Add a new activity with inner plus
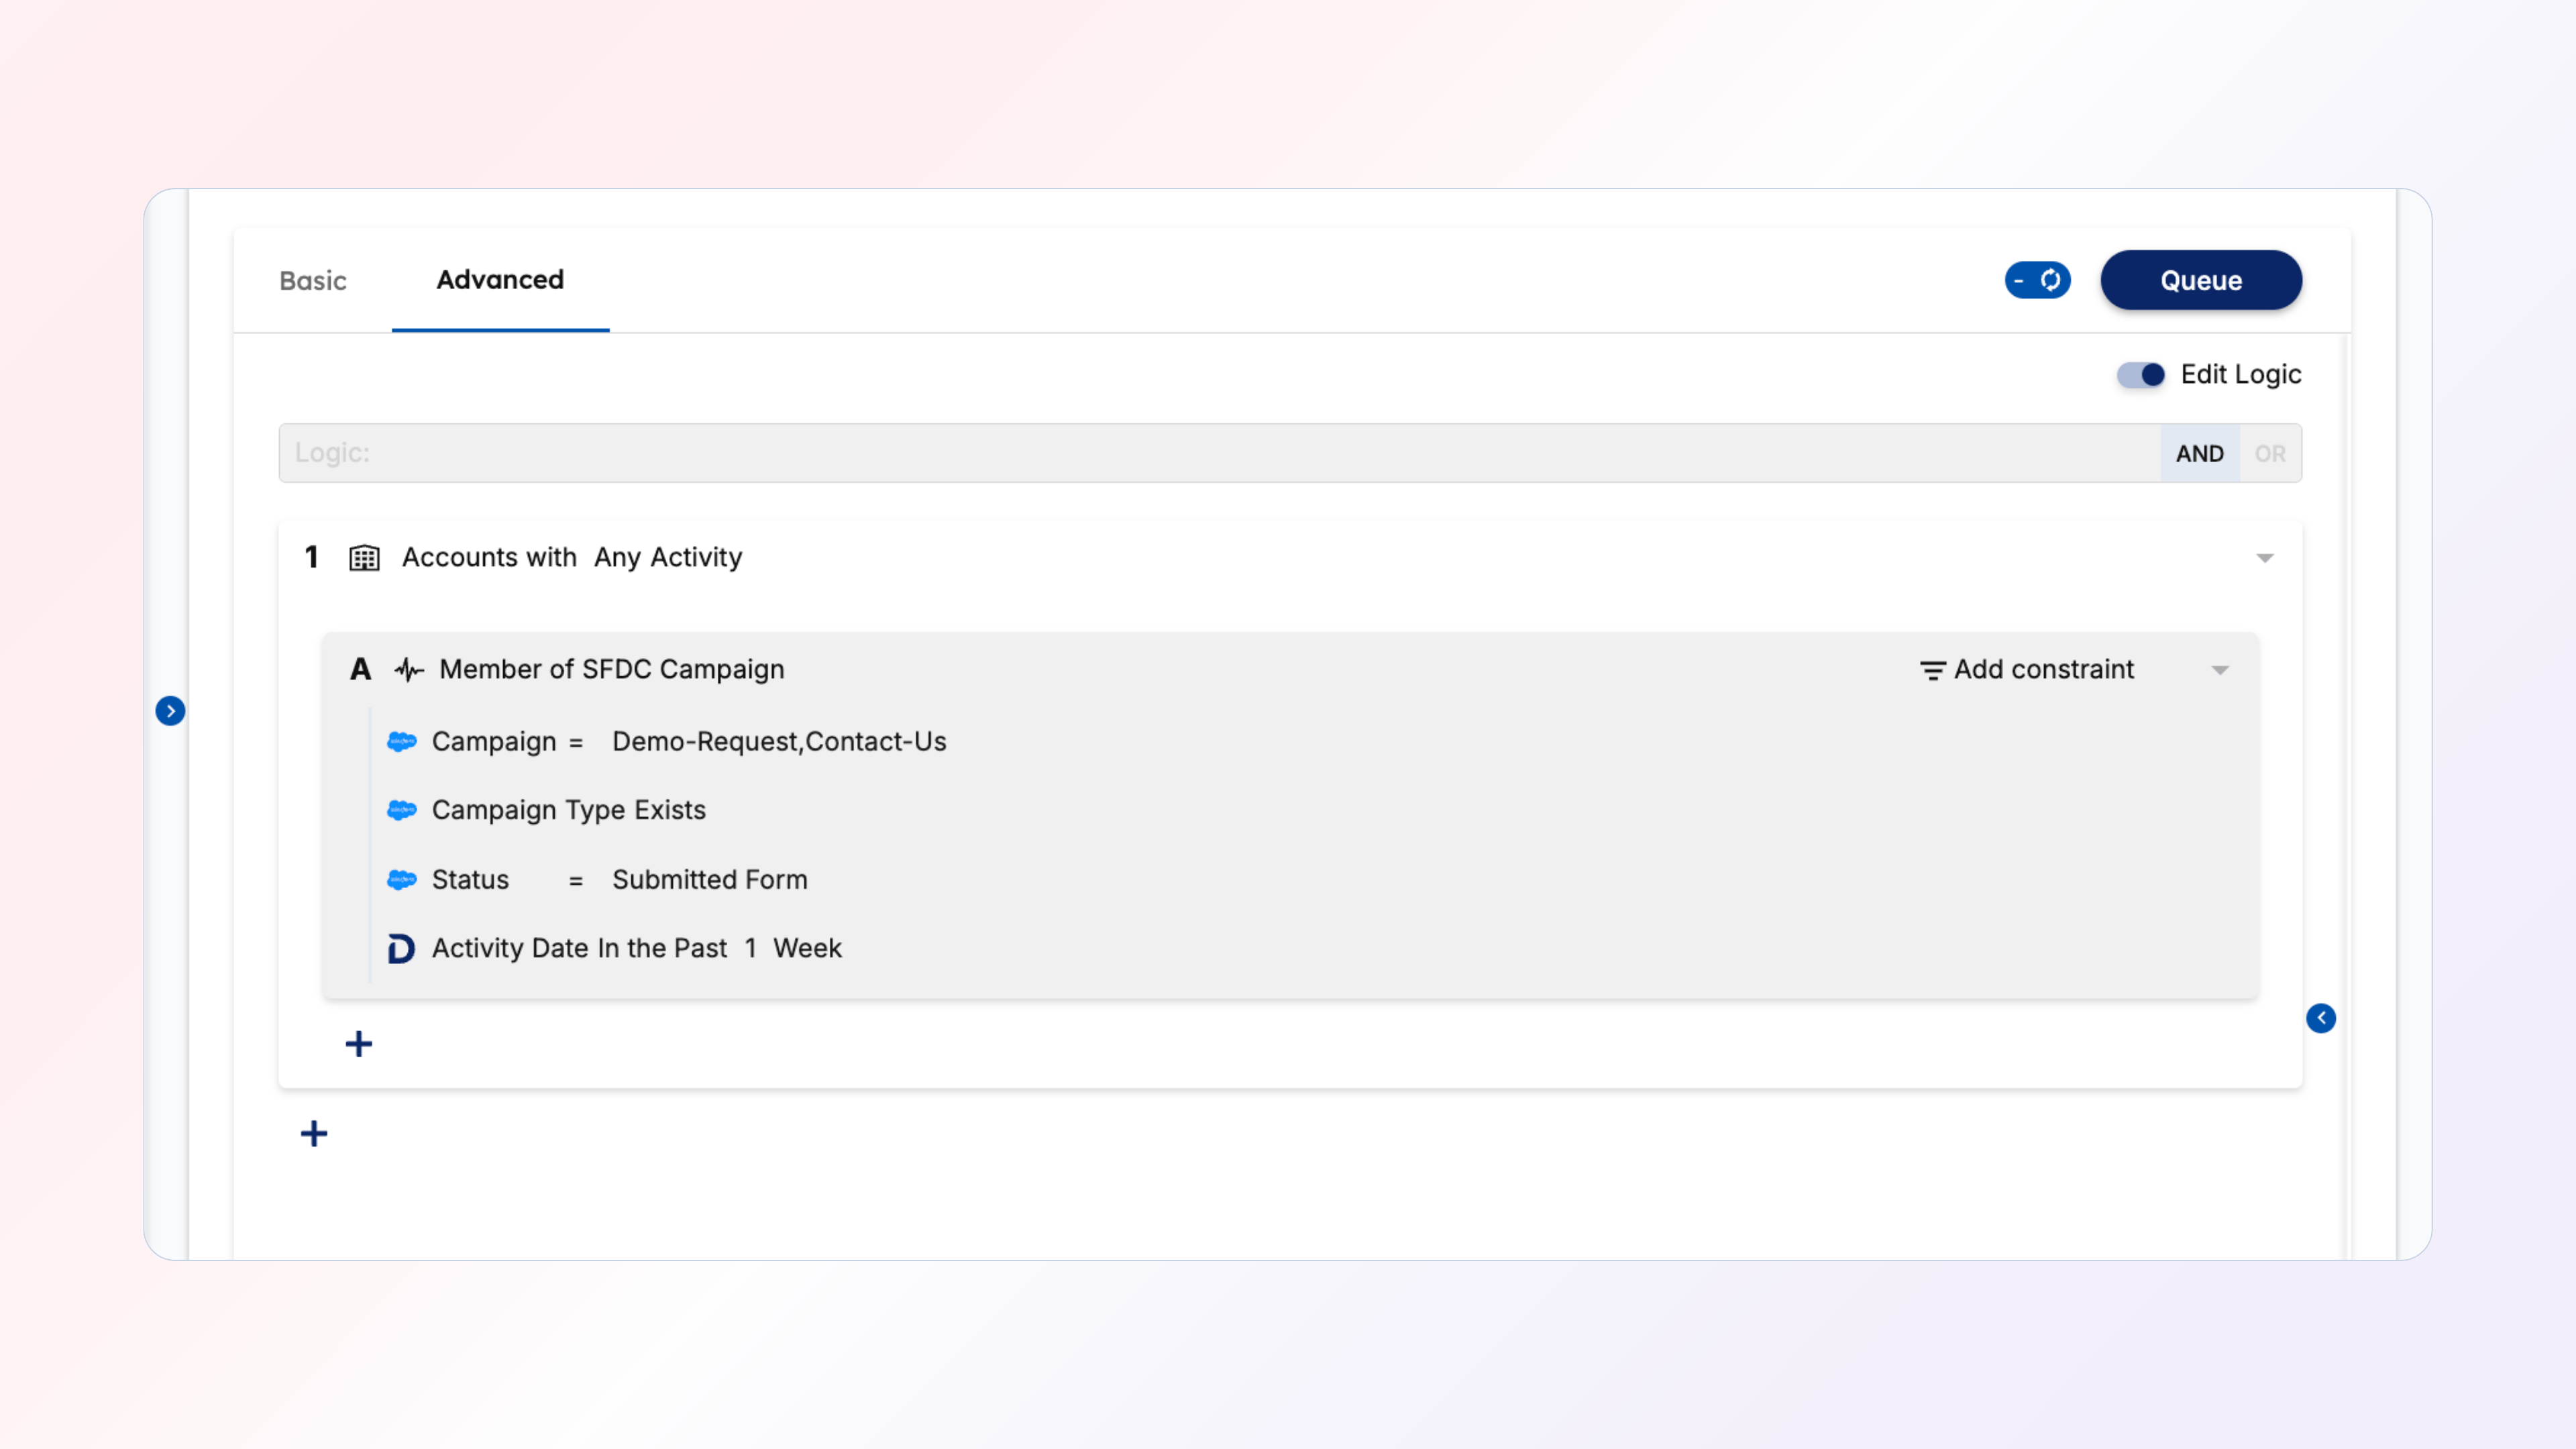The image size is (2576, 1449). pos(359,1044)
